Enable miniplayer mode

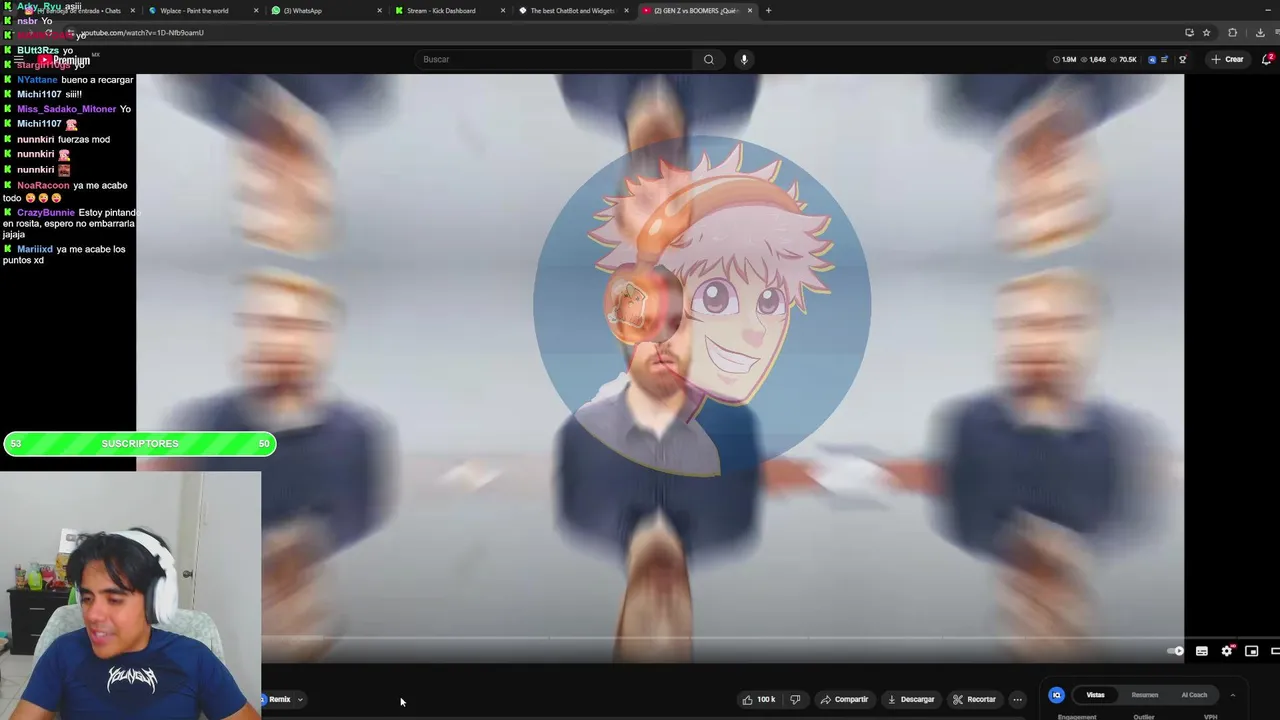(1251, 651)
